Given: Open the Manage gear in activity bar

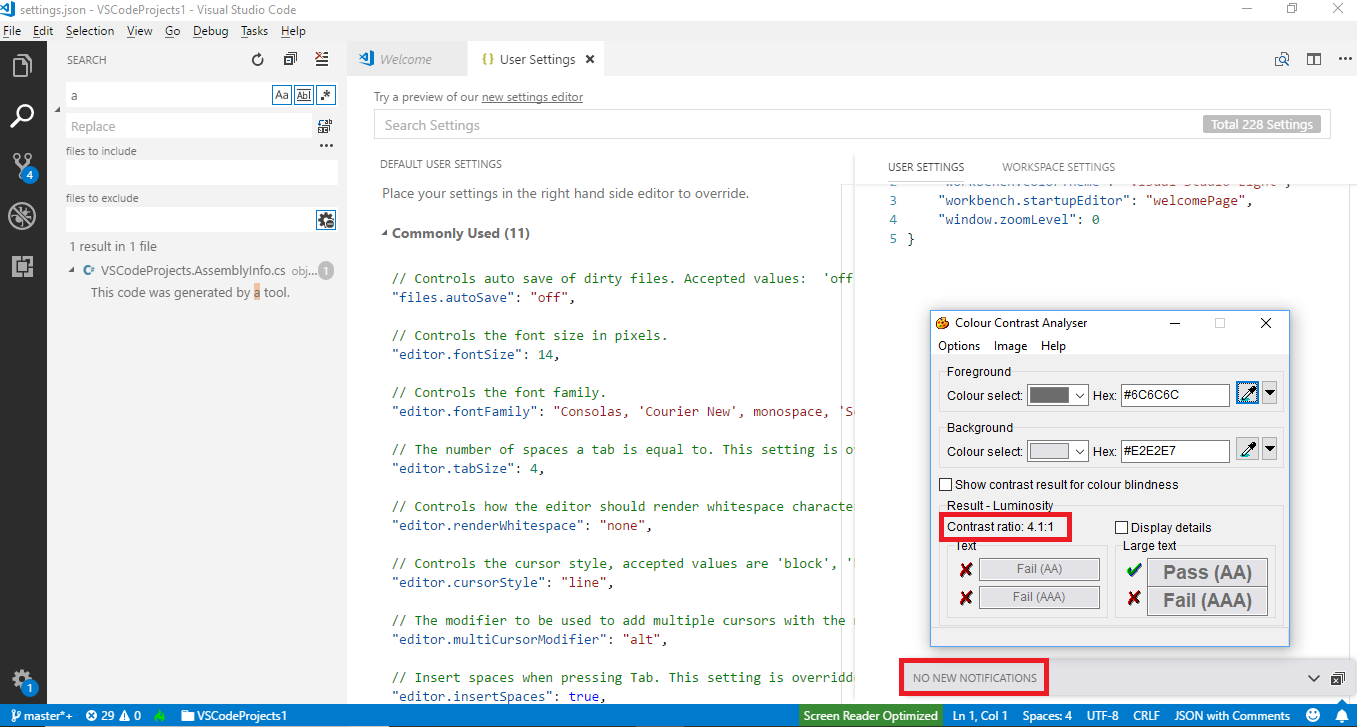Looking at the screenshot, I should tap(22, 680).
